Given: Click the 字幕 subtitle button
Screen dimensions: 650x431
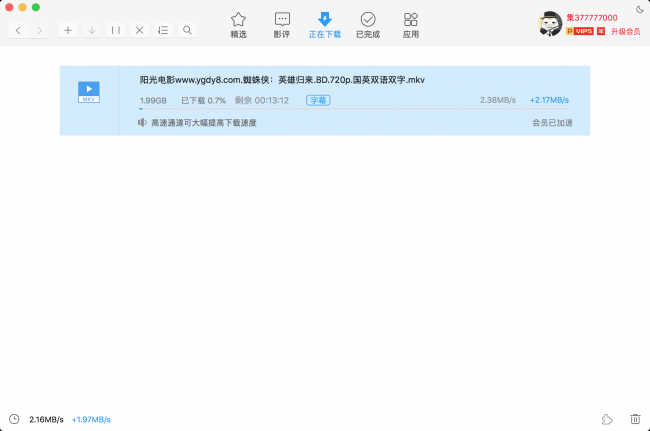Looking at the screenshot, I should click(x=318, y=100).
